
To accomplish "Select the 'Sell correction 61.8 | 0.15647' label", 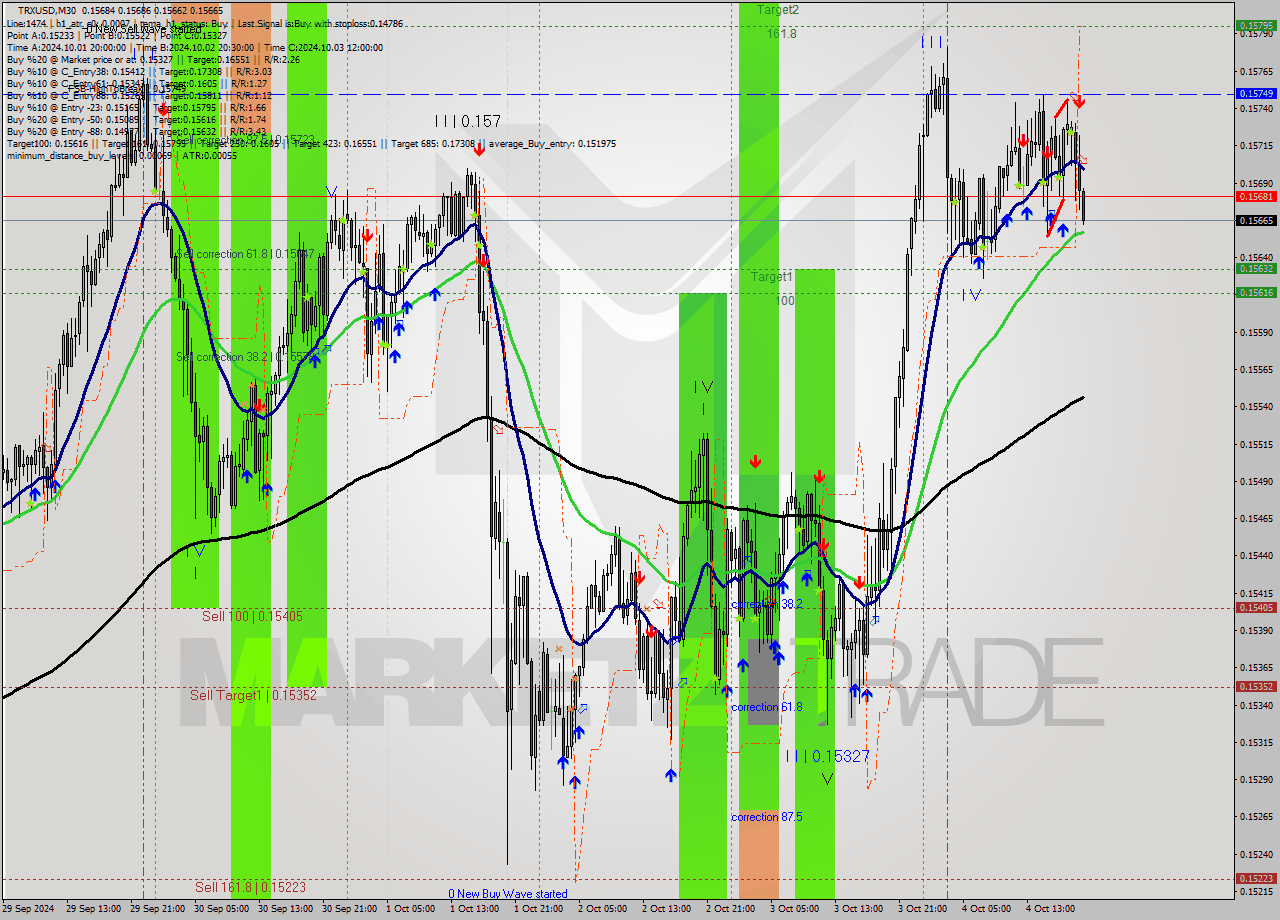I will (x=246, y=254).
